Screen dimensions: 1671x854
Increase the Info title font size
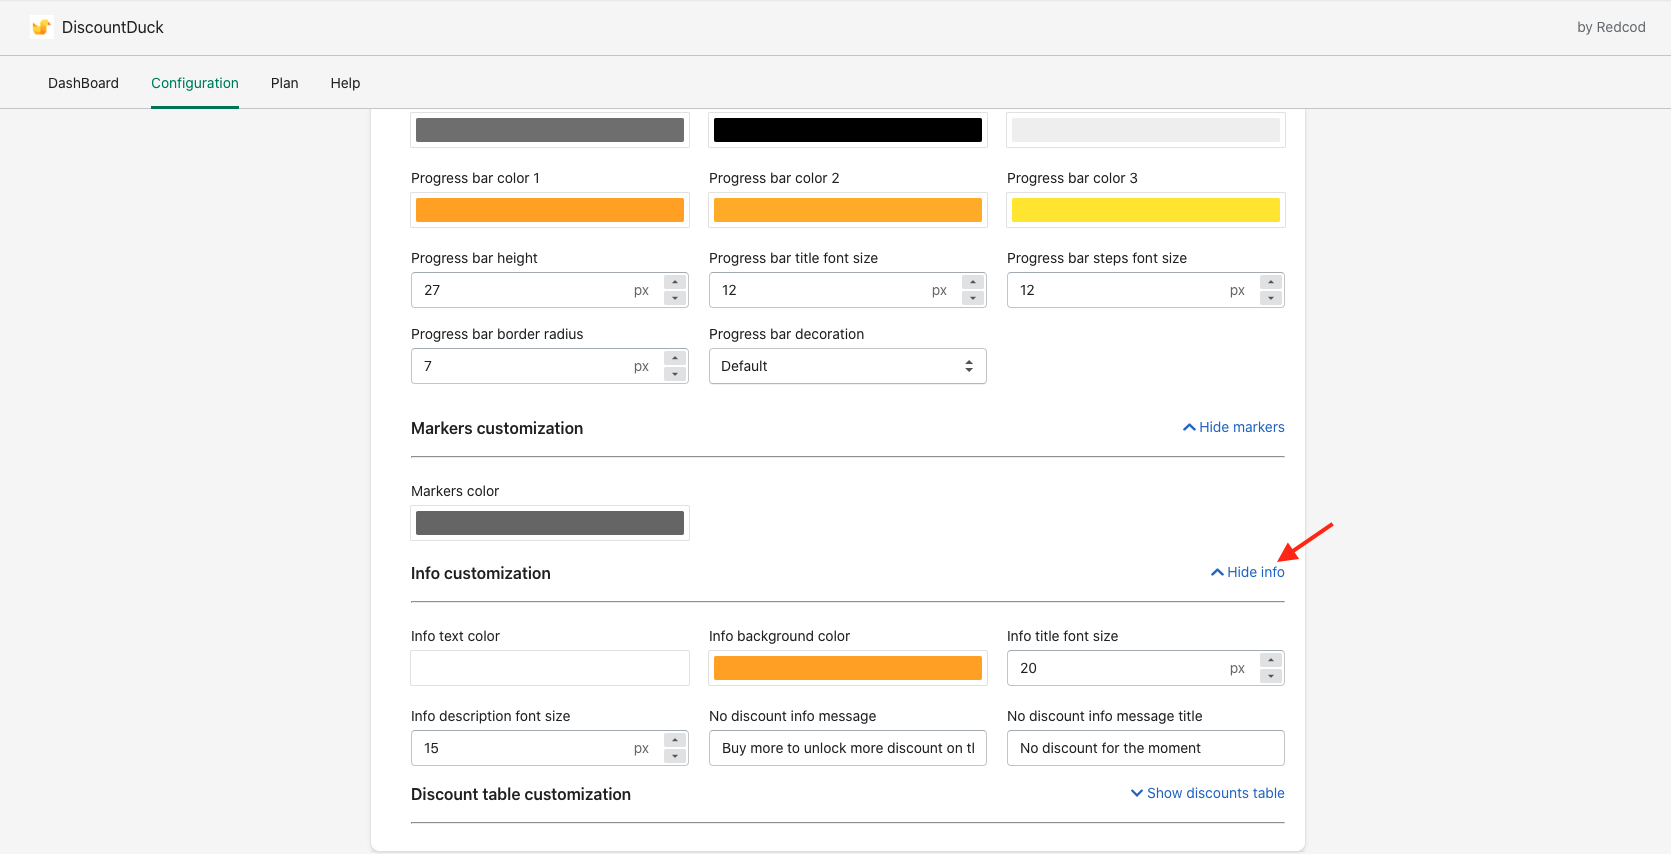(1271, 660)
